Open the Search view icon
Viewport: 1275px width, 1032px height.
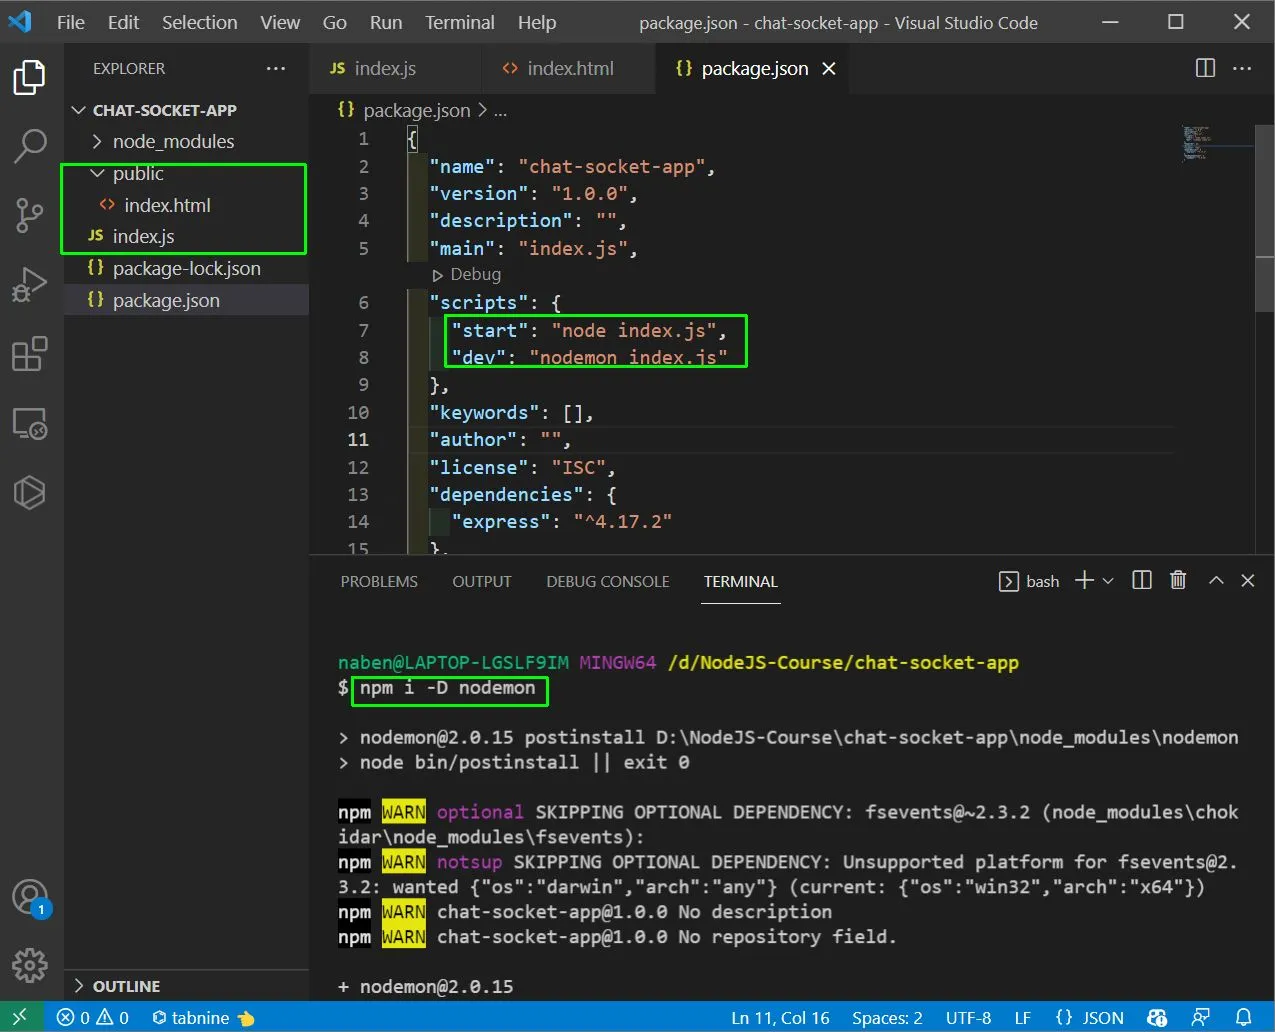pyautogui.click(x=29, y=146)
